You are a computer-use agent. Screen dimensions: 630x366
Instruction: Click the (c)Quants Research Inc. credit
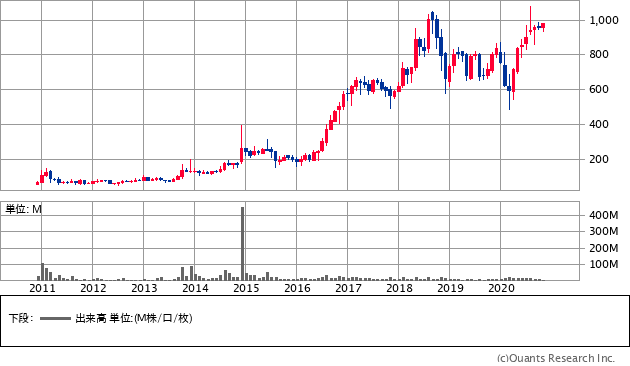pyautogui.click(x=556, y=358)
